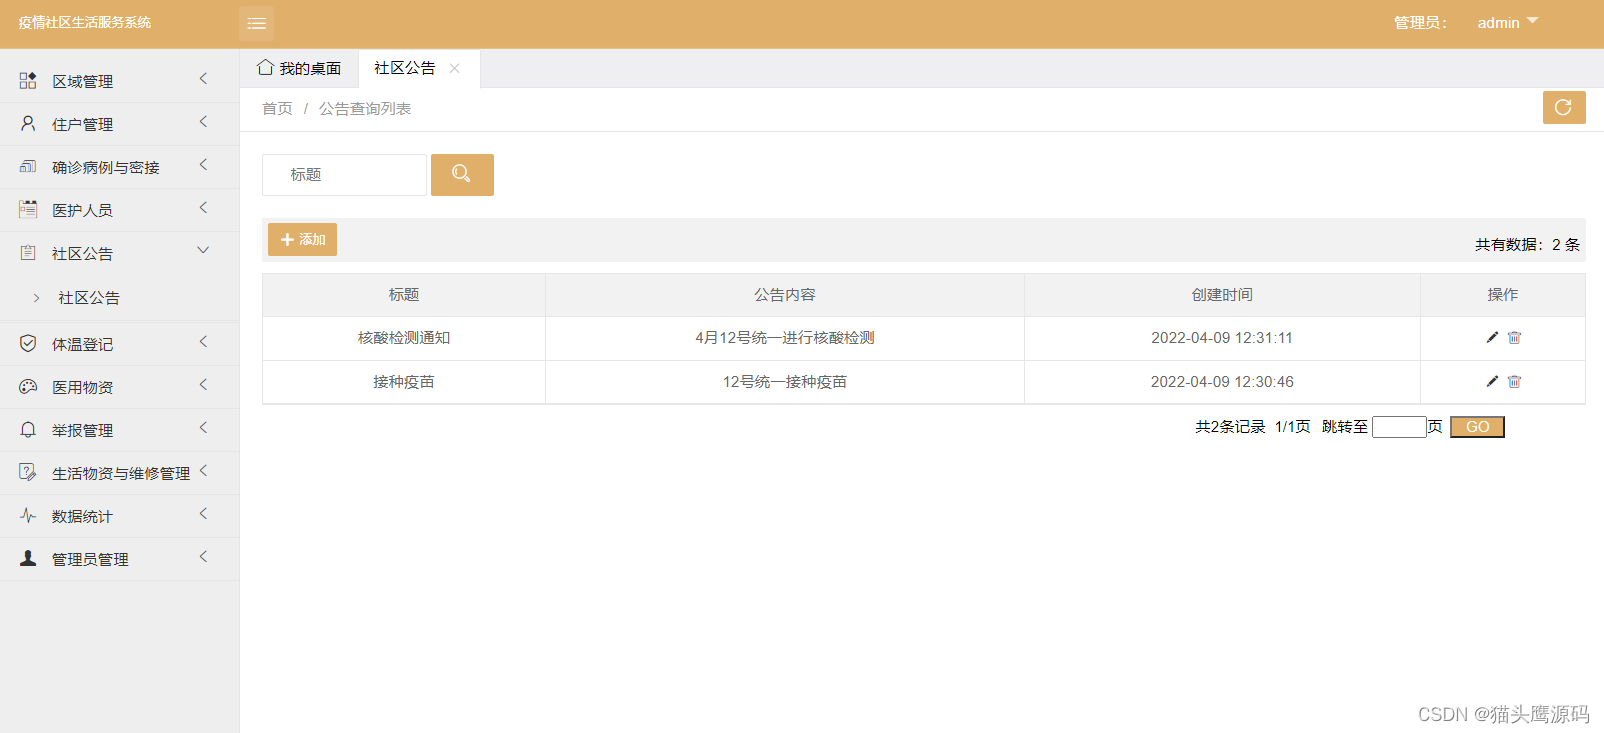Focus the 标题 search input field

[x=344, y=175]
